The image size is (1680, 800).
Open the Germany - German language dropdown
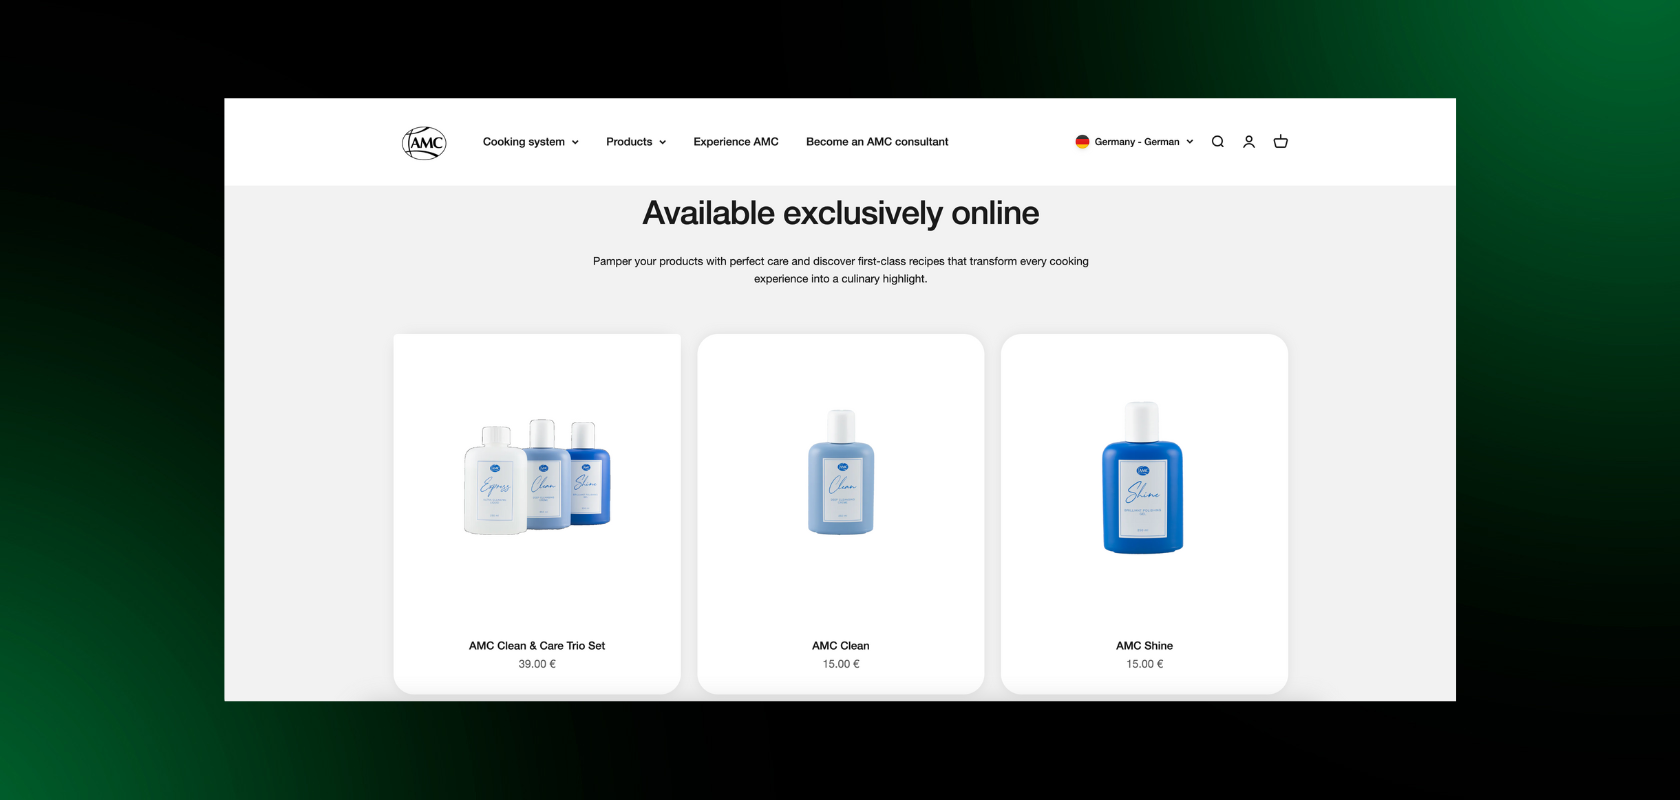[1134, 142]
